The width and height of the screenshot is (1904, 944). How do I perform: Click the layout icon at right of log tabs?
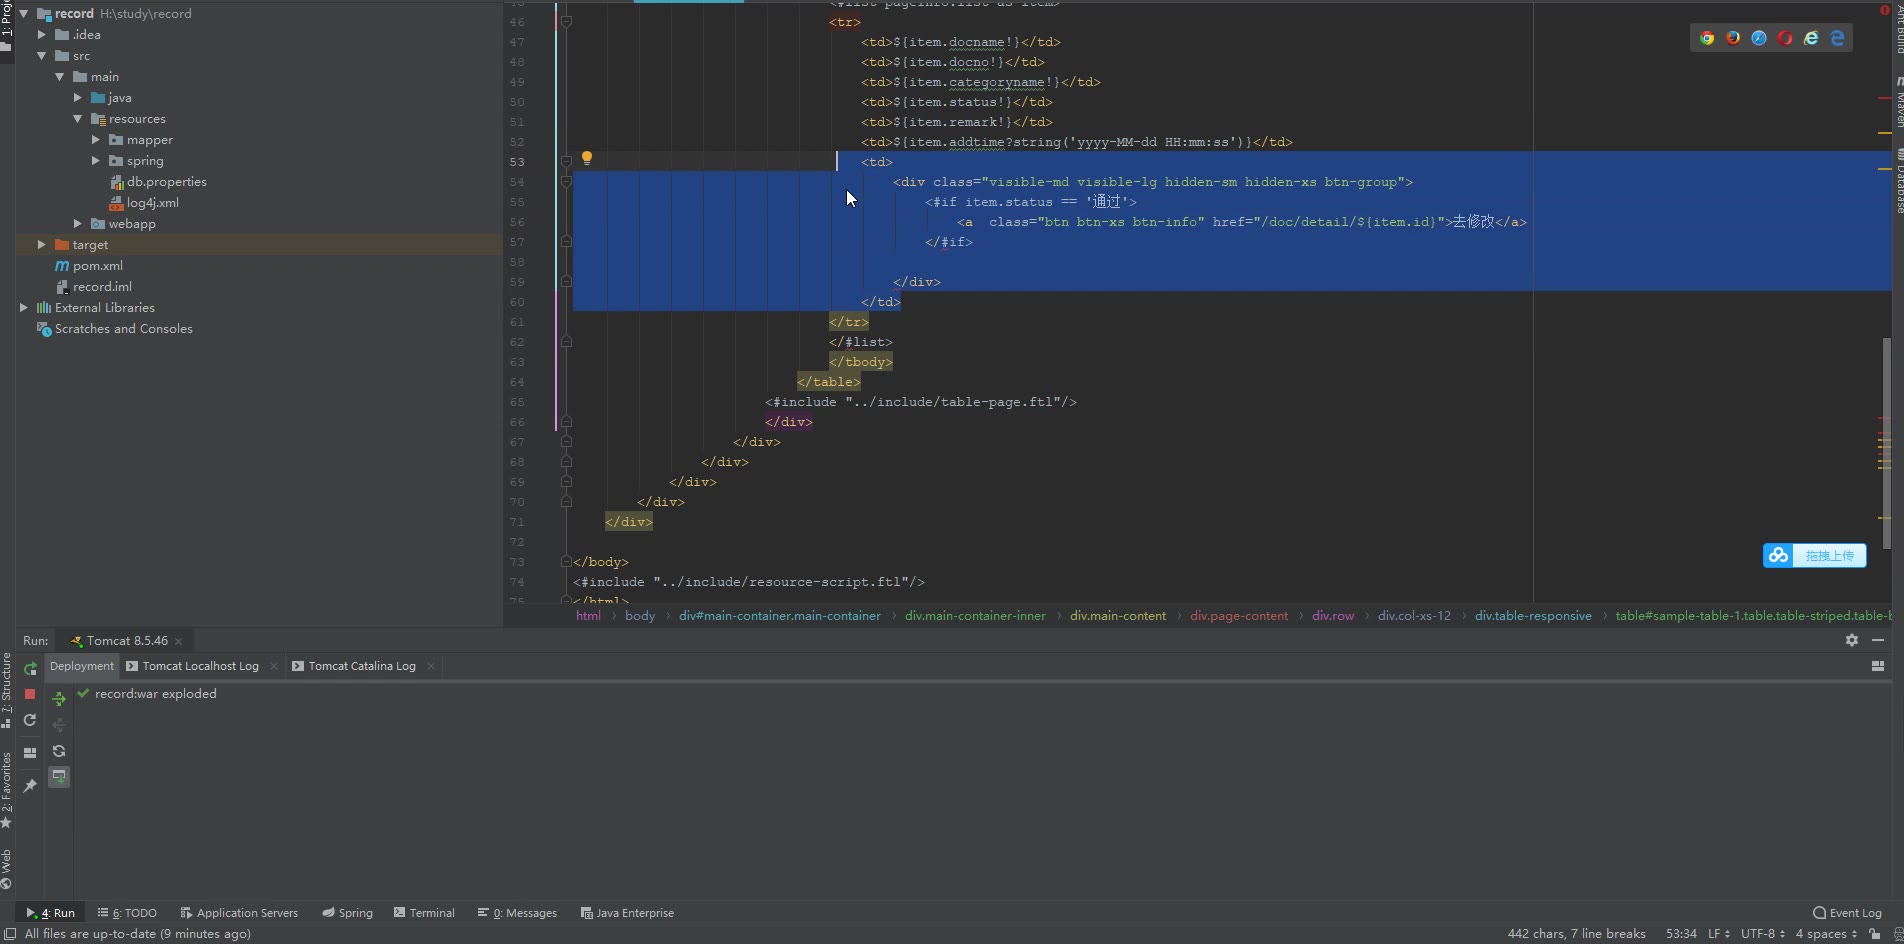[x=1878, y=666]
